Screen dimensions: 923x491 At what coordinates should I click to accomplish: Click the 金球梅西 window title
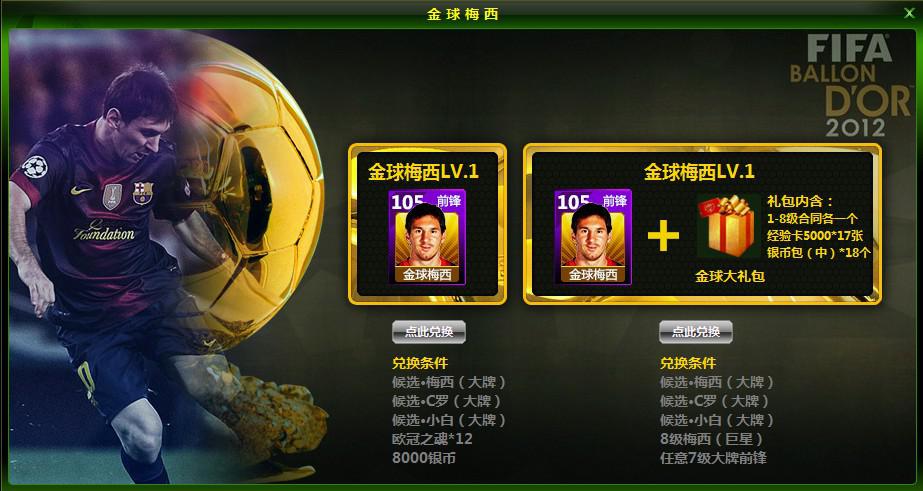(x=463, y=14)
